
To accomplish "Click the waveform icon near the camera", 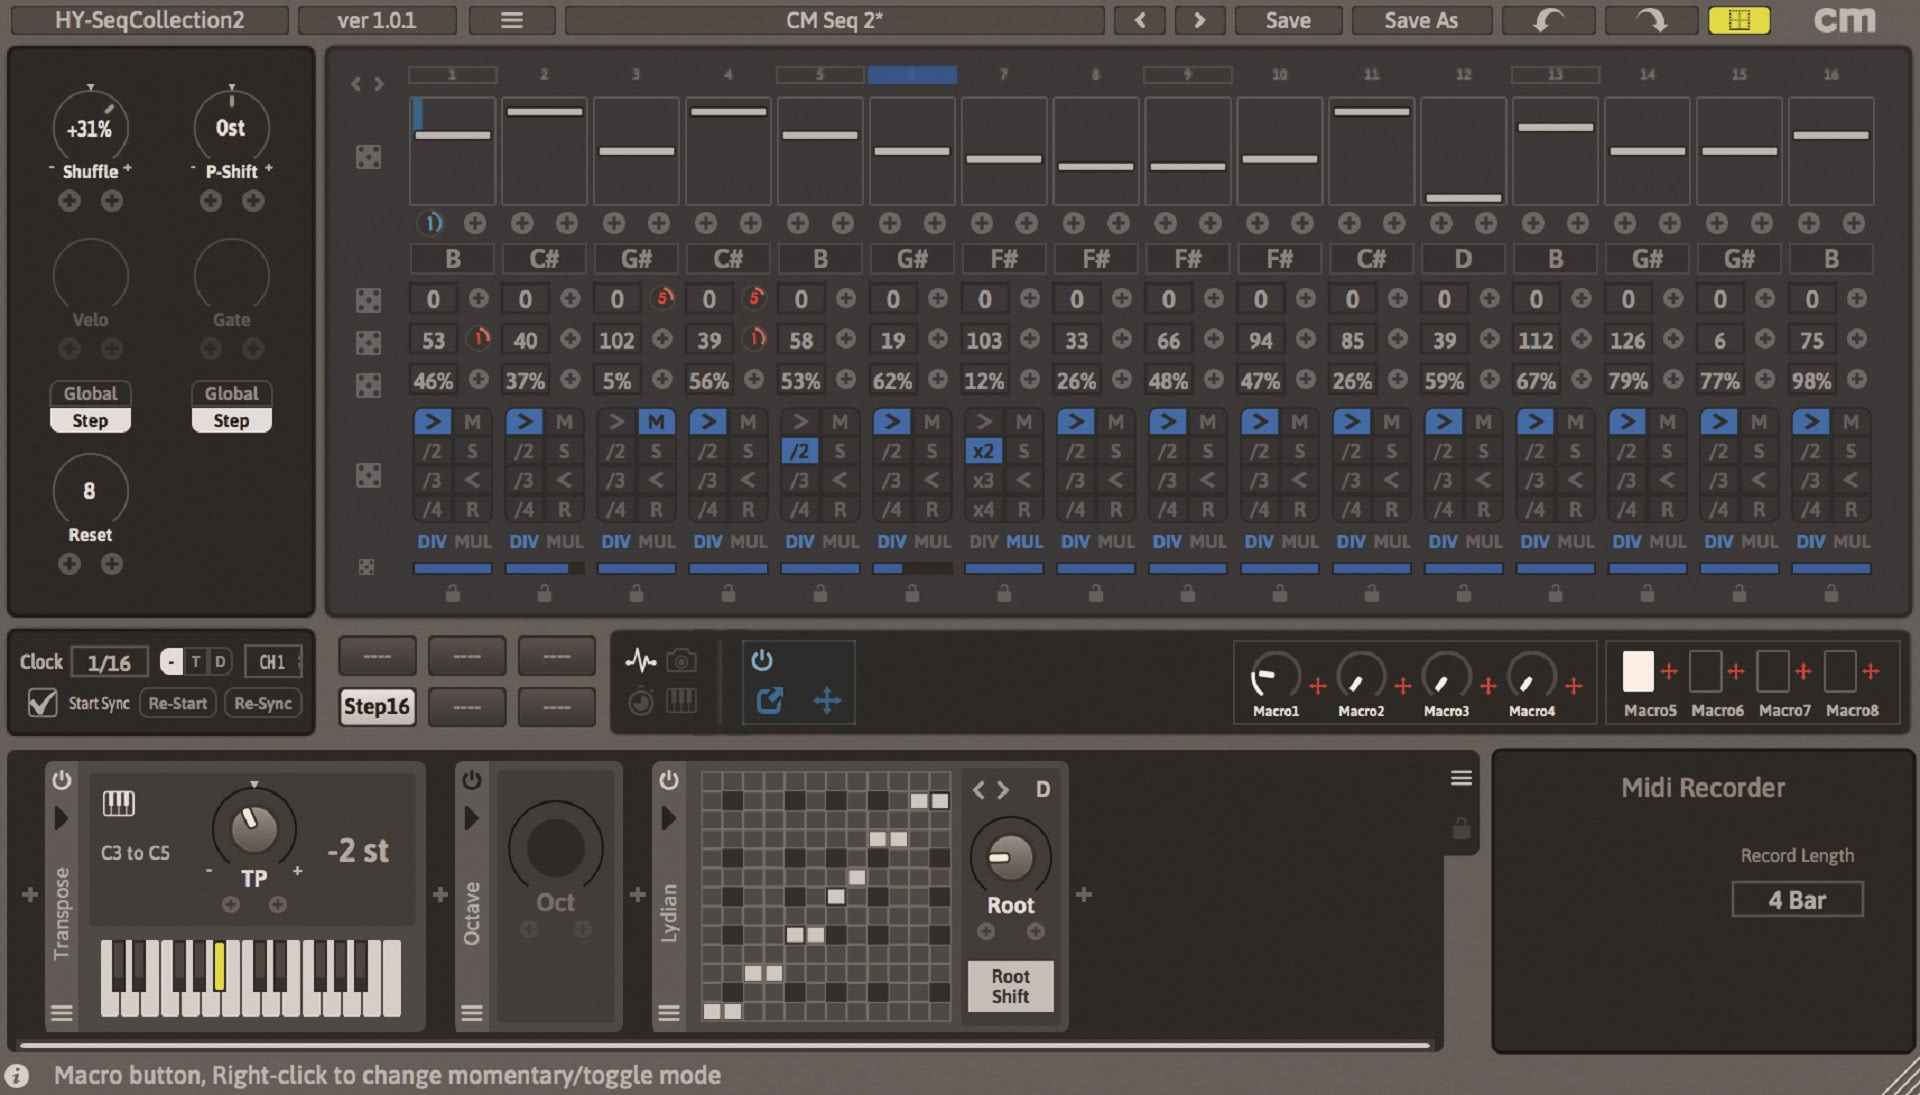I will 640,661.
